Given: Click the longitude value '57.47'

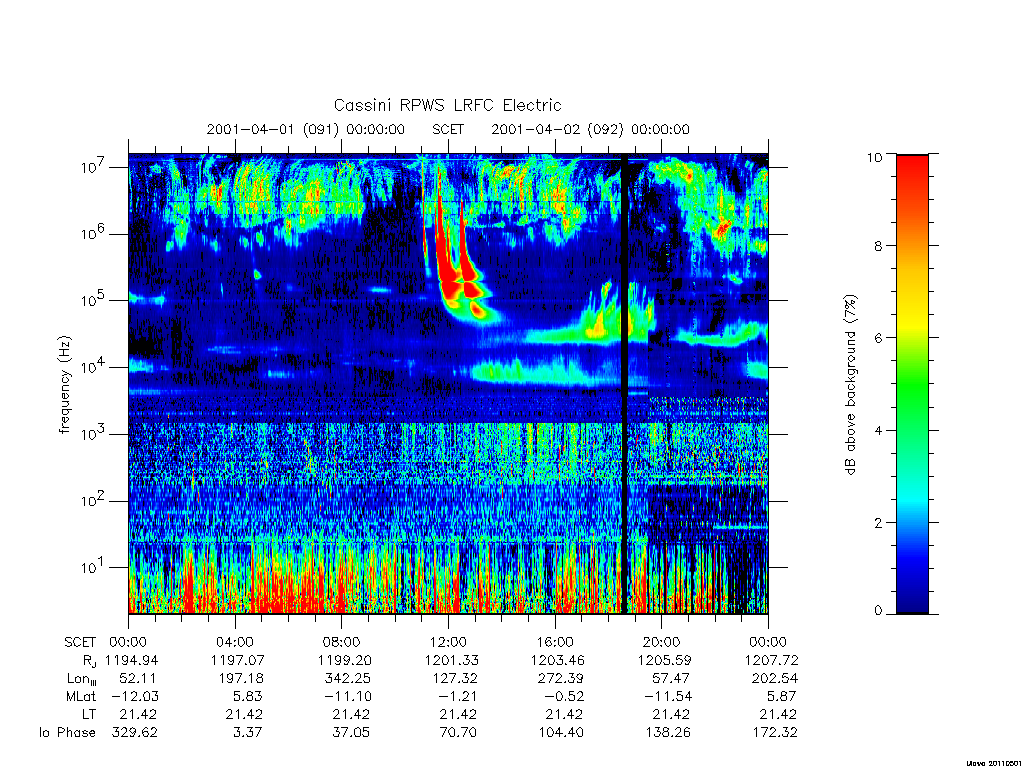Looking at the screenshot, I should point(671,679).
